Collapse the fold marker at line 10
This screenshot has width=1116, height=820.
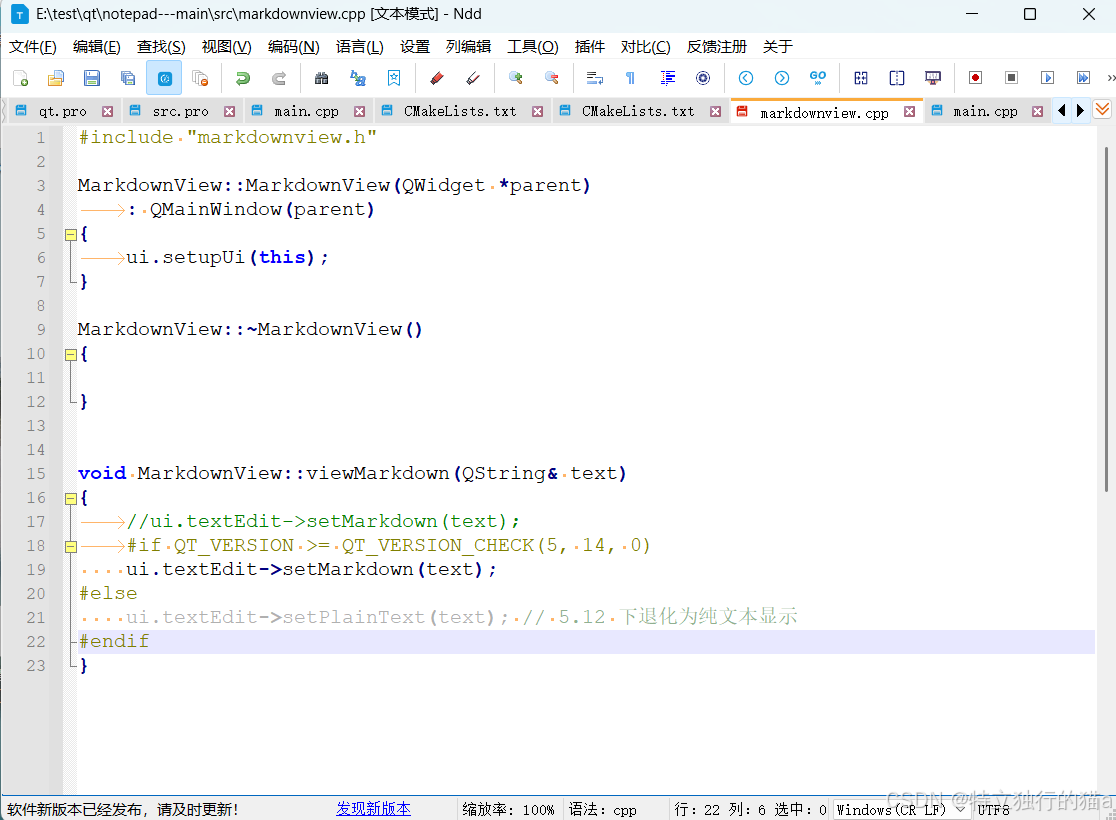pos(70,354)
